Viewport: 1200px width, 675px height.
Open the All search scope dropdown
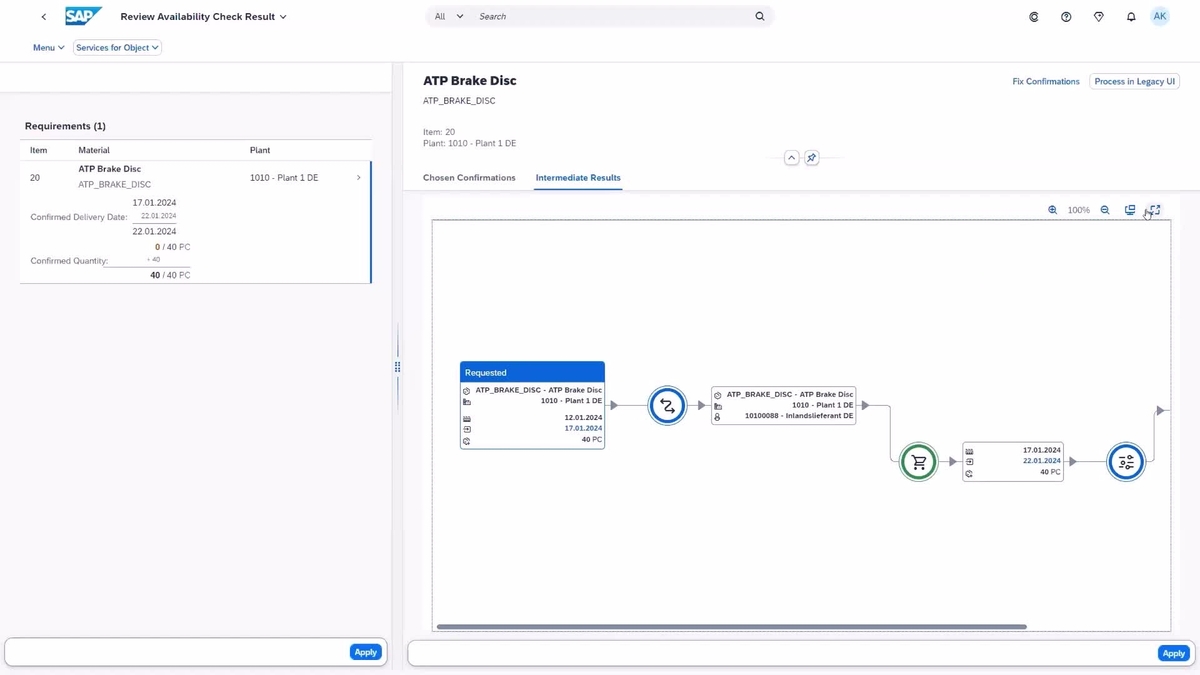click(447, 16)
